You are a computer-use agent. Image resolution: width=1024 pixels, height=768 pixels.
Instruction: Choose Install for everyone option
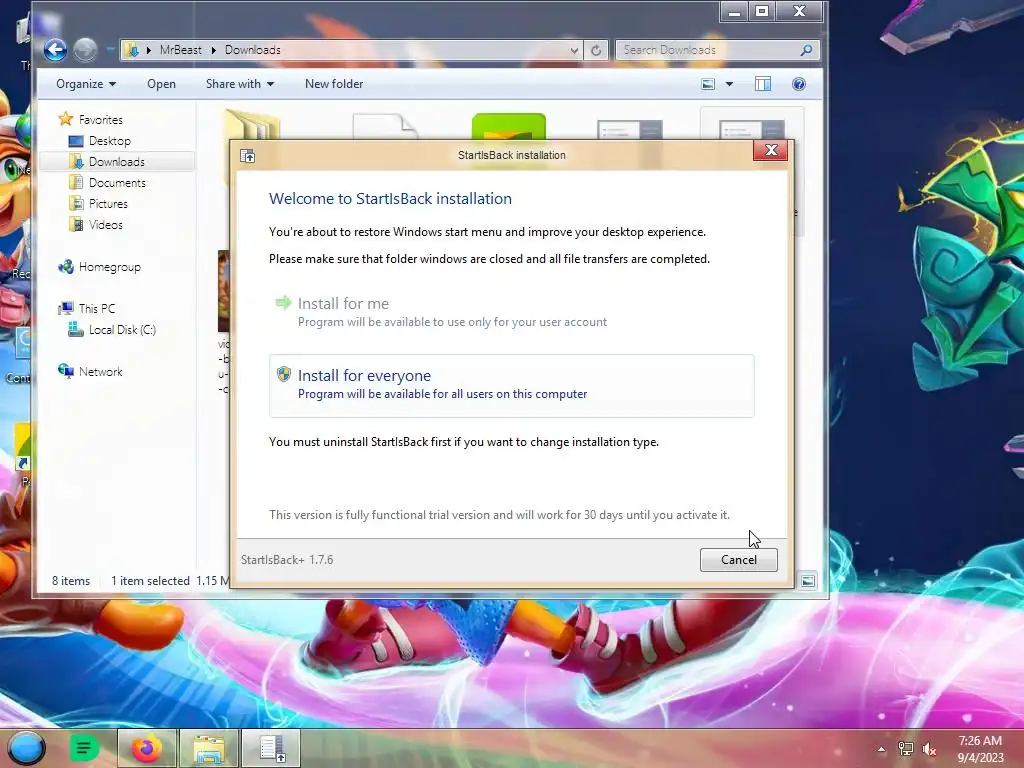click(x=511, y=385)
